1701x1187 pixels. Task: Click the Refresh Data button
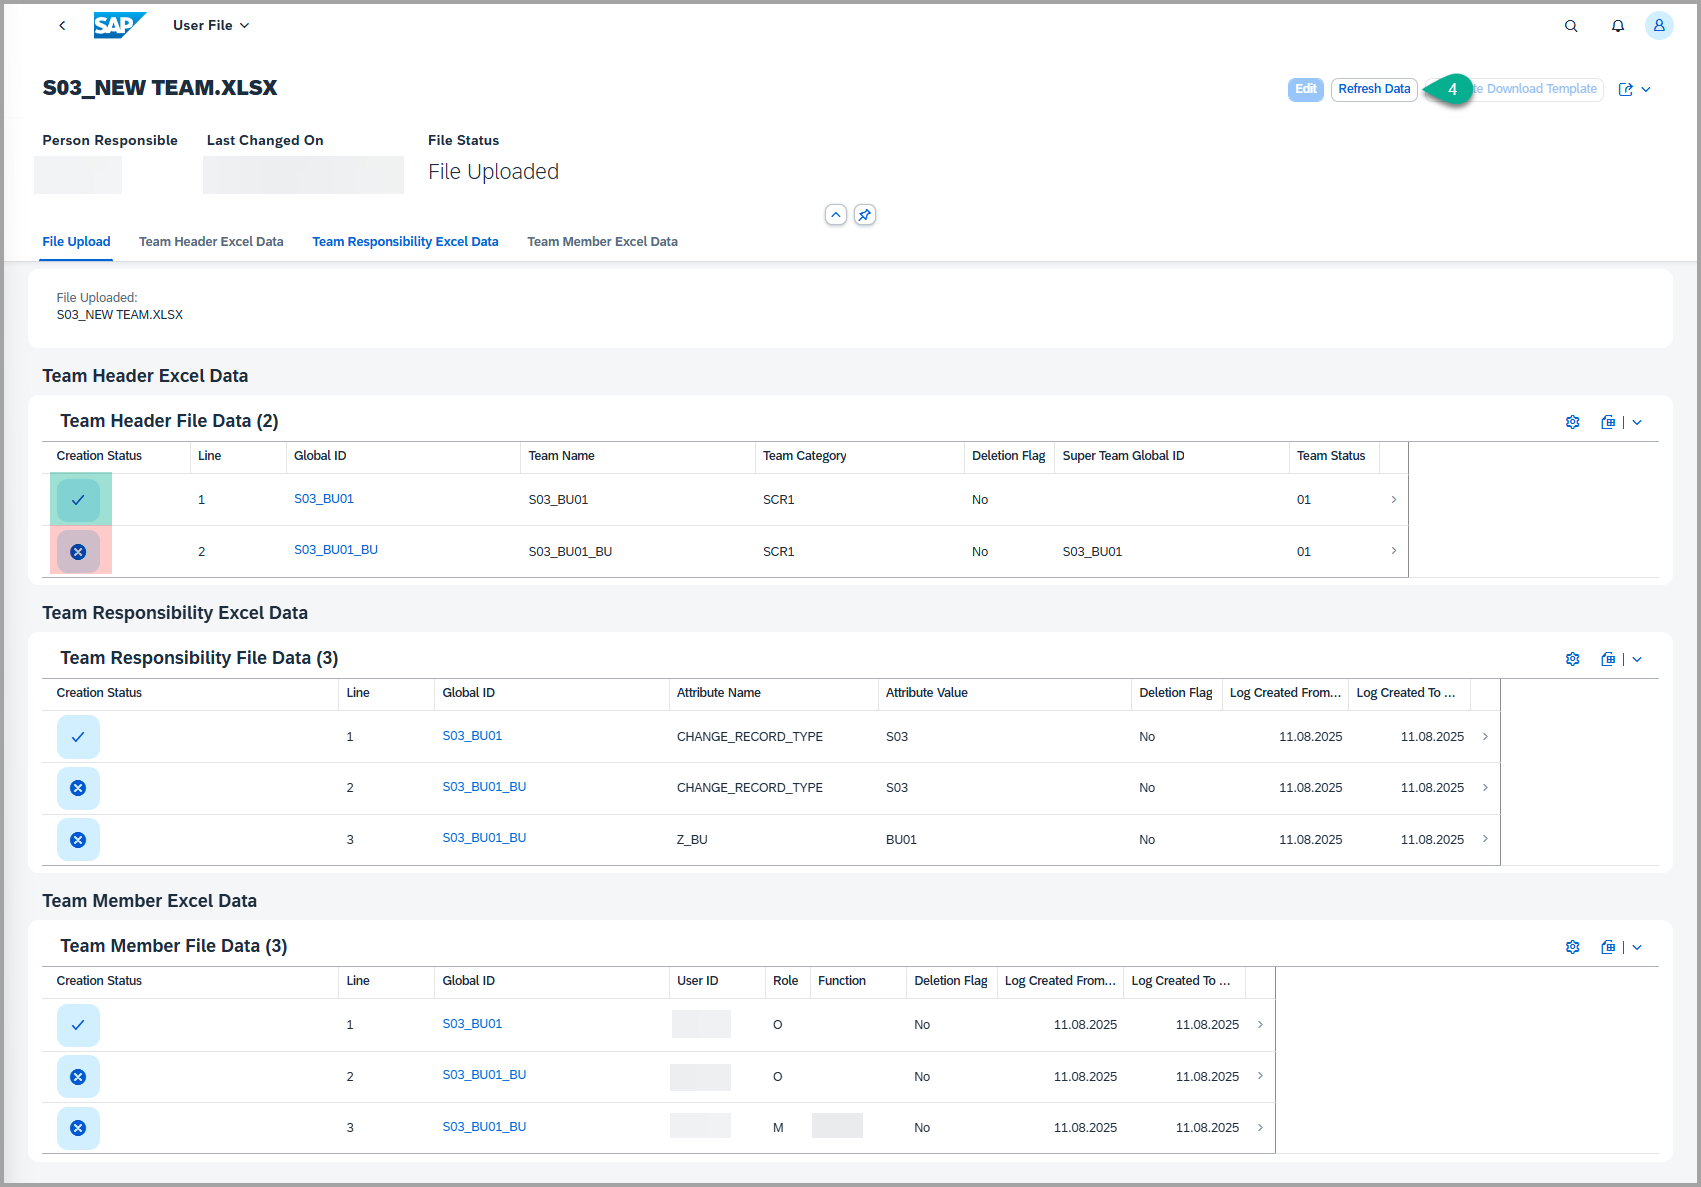(x=1373, y=89)
